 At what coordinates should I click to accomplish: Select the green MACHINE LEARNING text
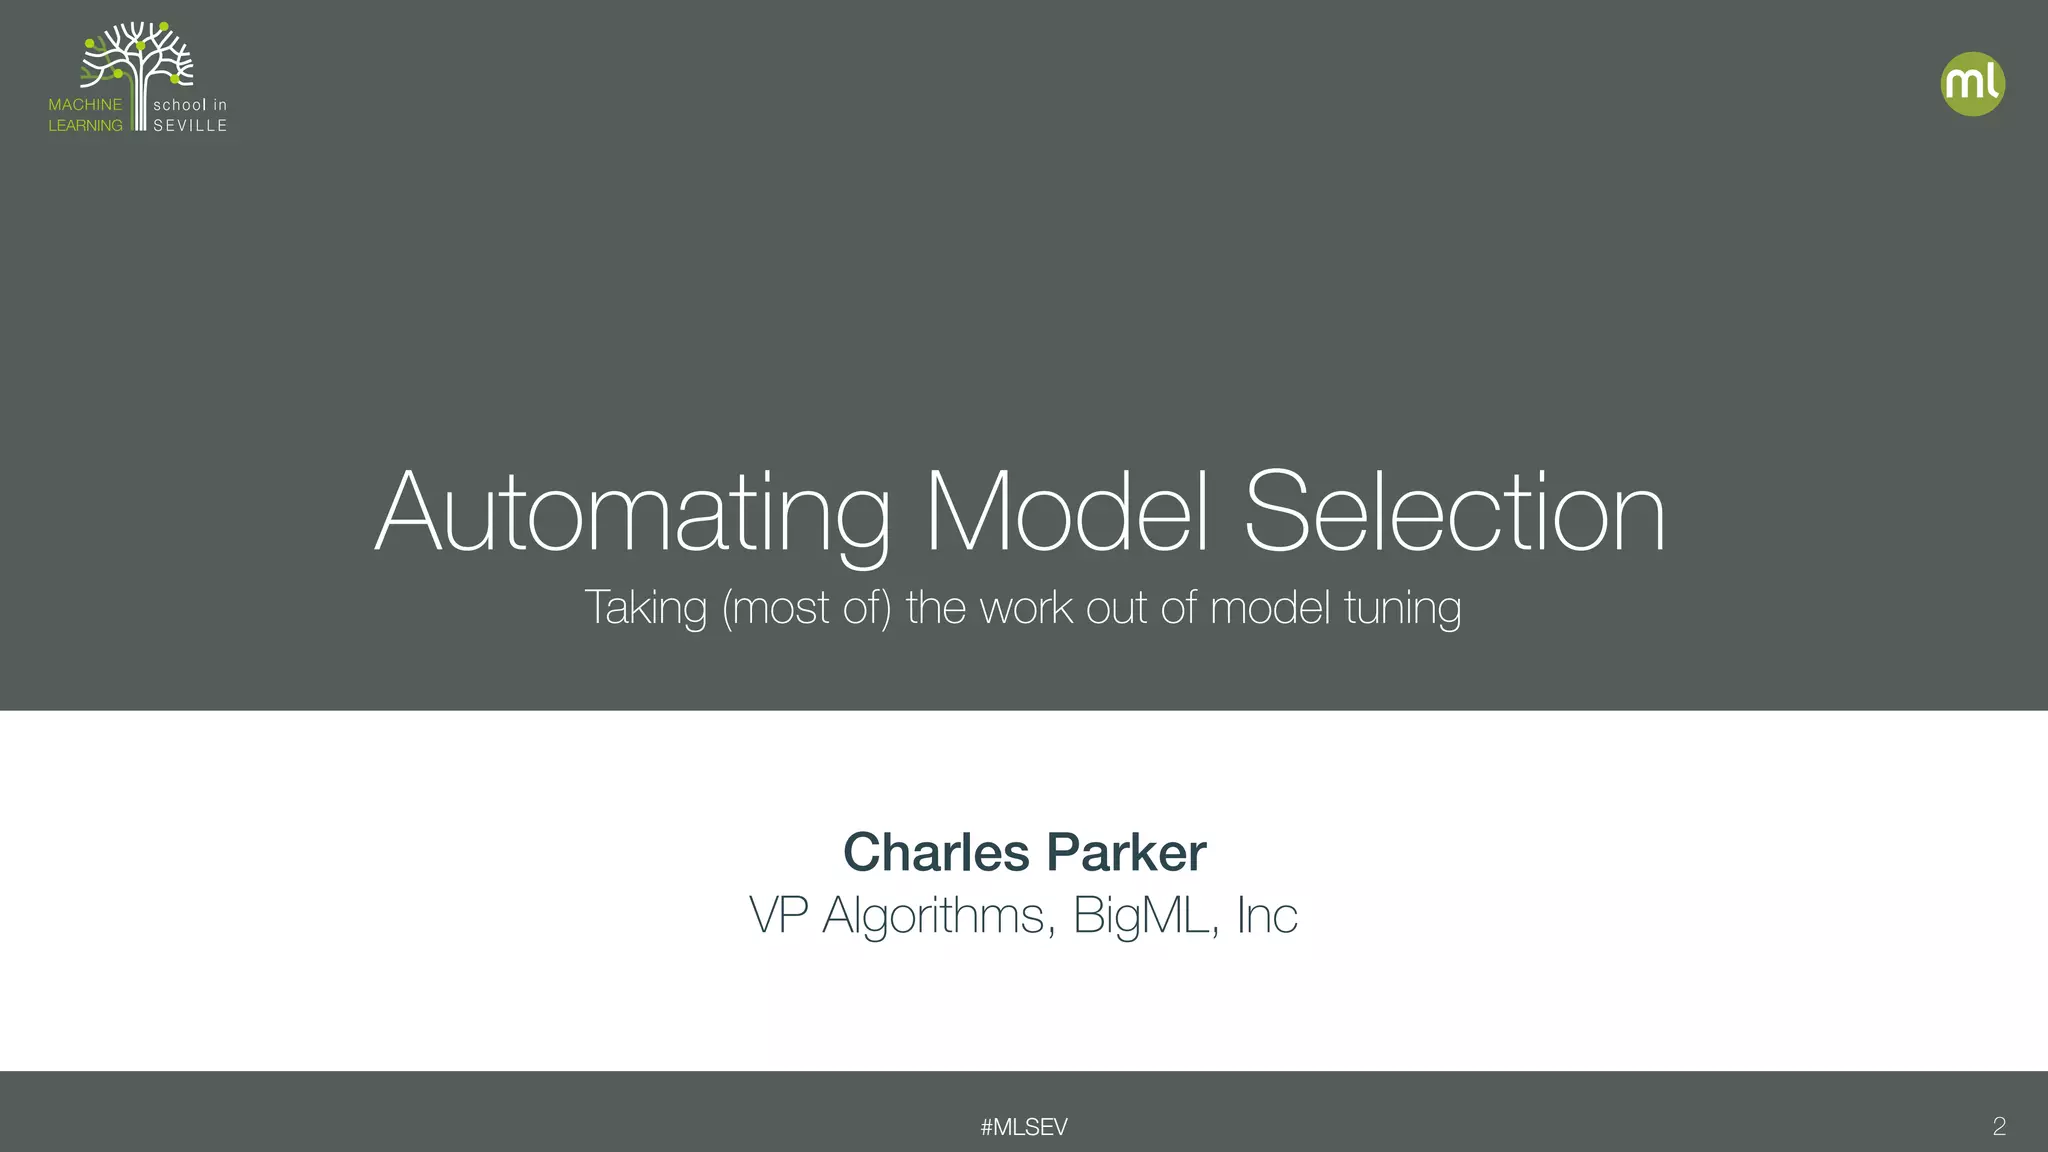(86, 115)
